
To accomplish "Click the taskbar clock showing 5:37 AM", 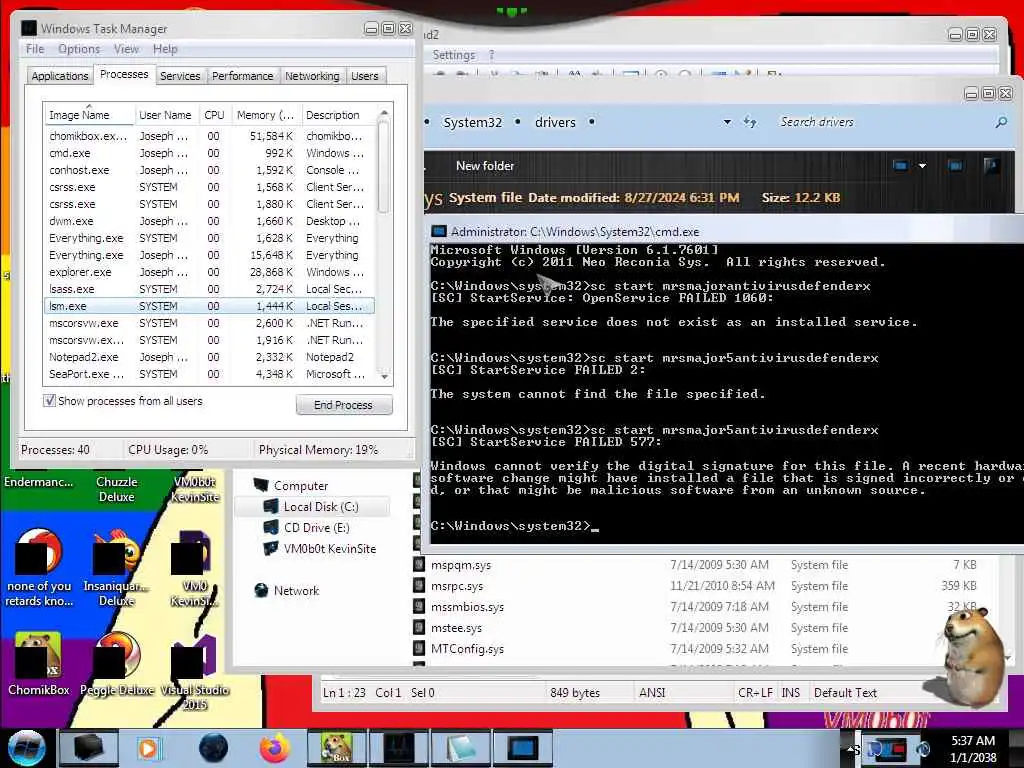I will pos(973,749).
